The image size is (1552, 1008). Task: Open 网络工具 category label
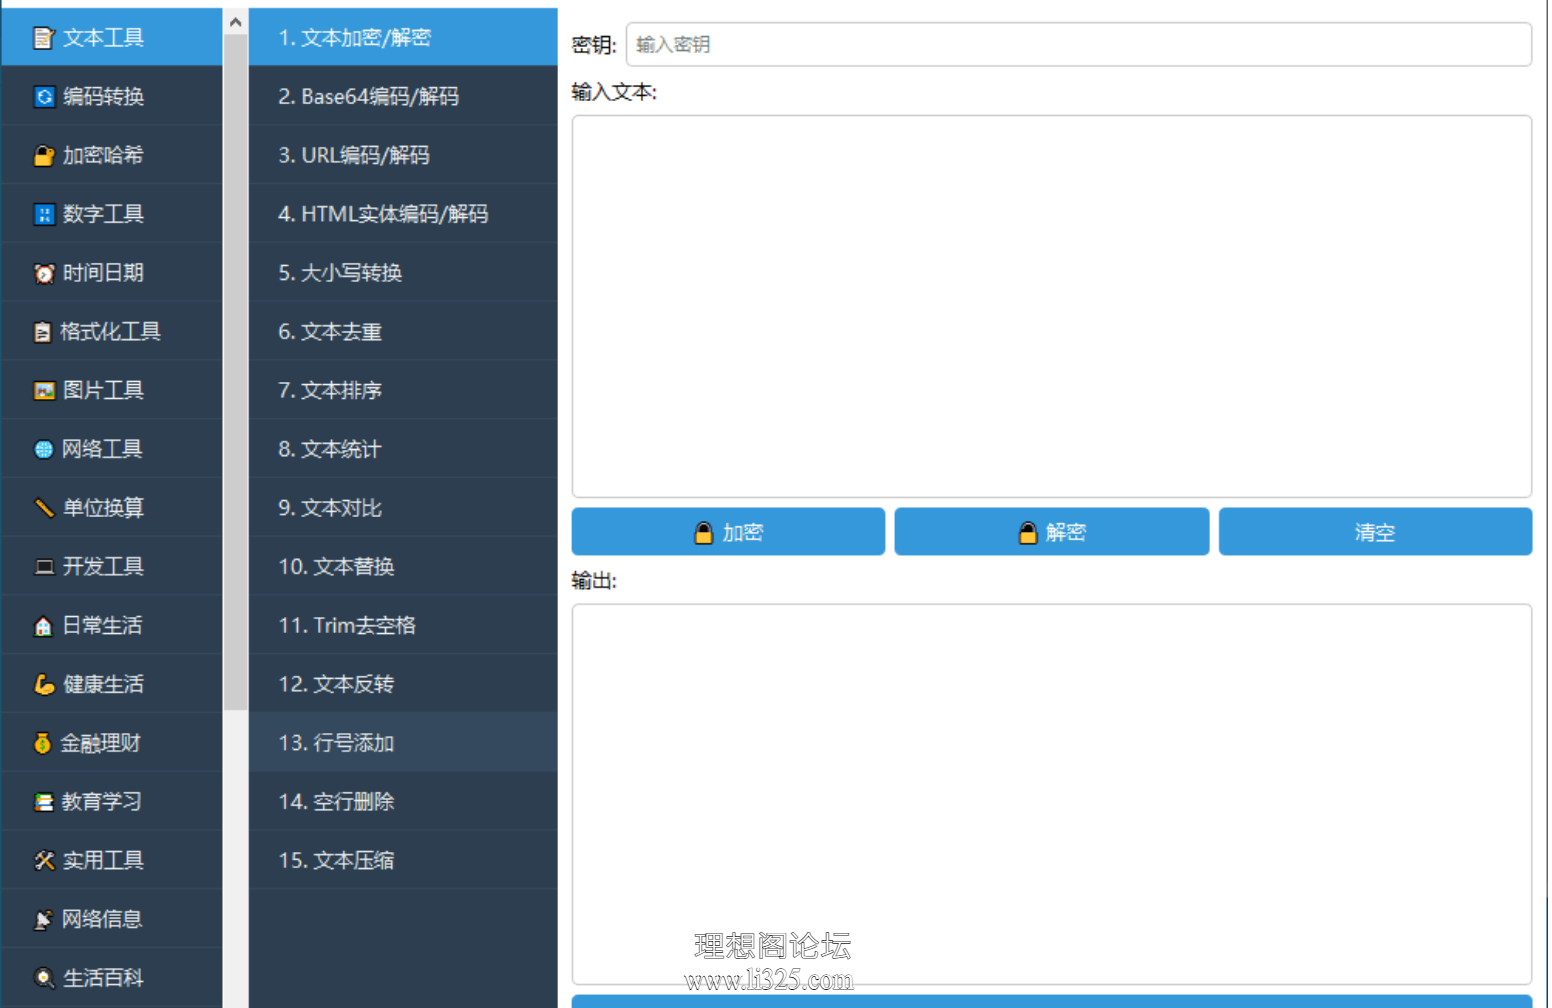point(103,450)
